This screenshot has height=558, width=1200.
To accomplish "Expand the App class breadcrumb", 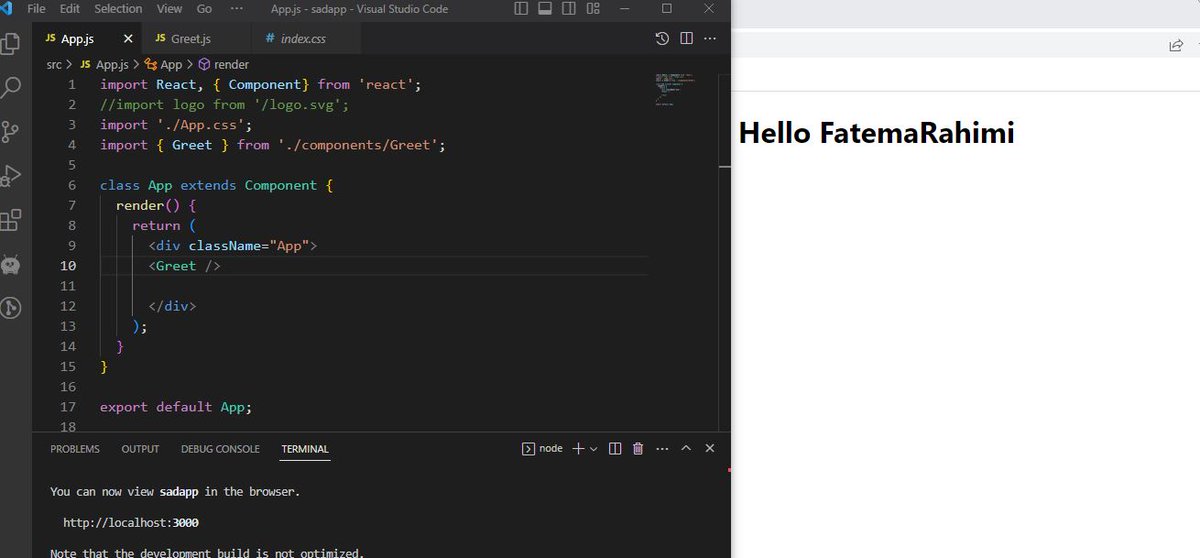I will (x=164, y=64).
